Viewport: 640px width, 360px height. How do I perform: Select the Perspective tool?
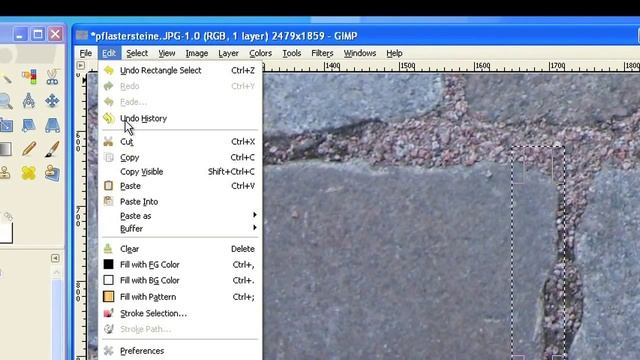pyautogui.click(x=52, y=125)
